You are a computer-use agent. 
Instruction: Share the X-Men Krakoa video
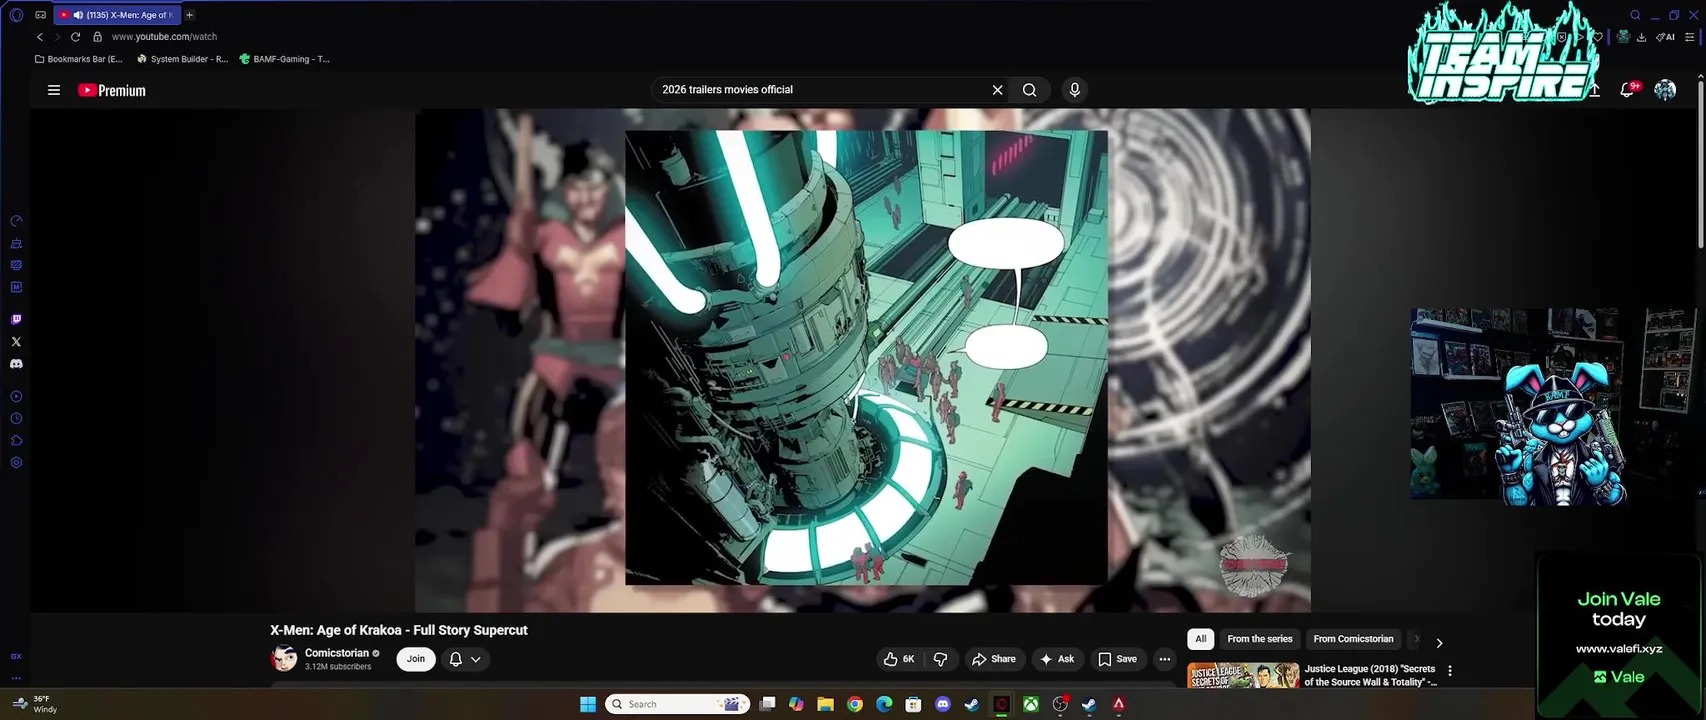pyautogui.click(x=994, y=659)
